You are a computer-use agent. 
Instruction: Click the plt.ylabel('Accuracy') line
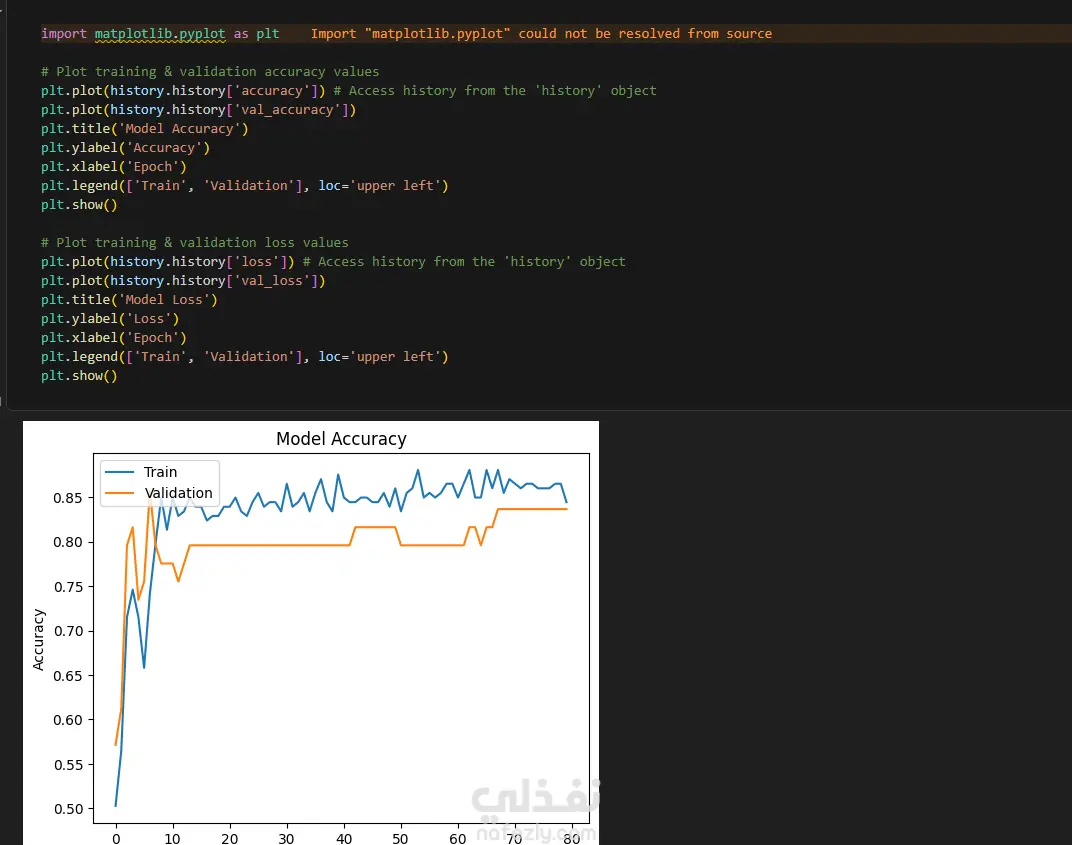click(x=125, y=148)
